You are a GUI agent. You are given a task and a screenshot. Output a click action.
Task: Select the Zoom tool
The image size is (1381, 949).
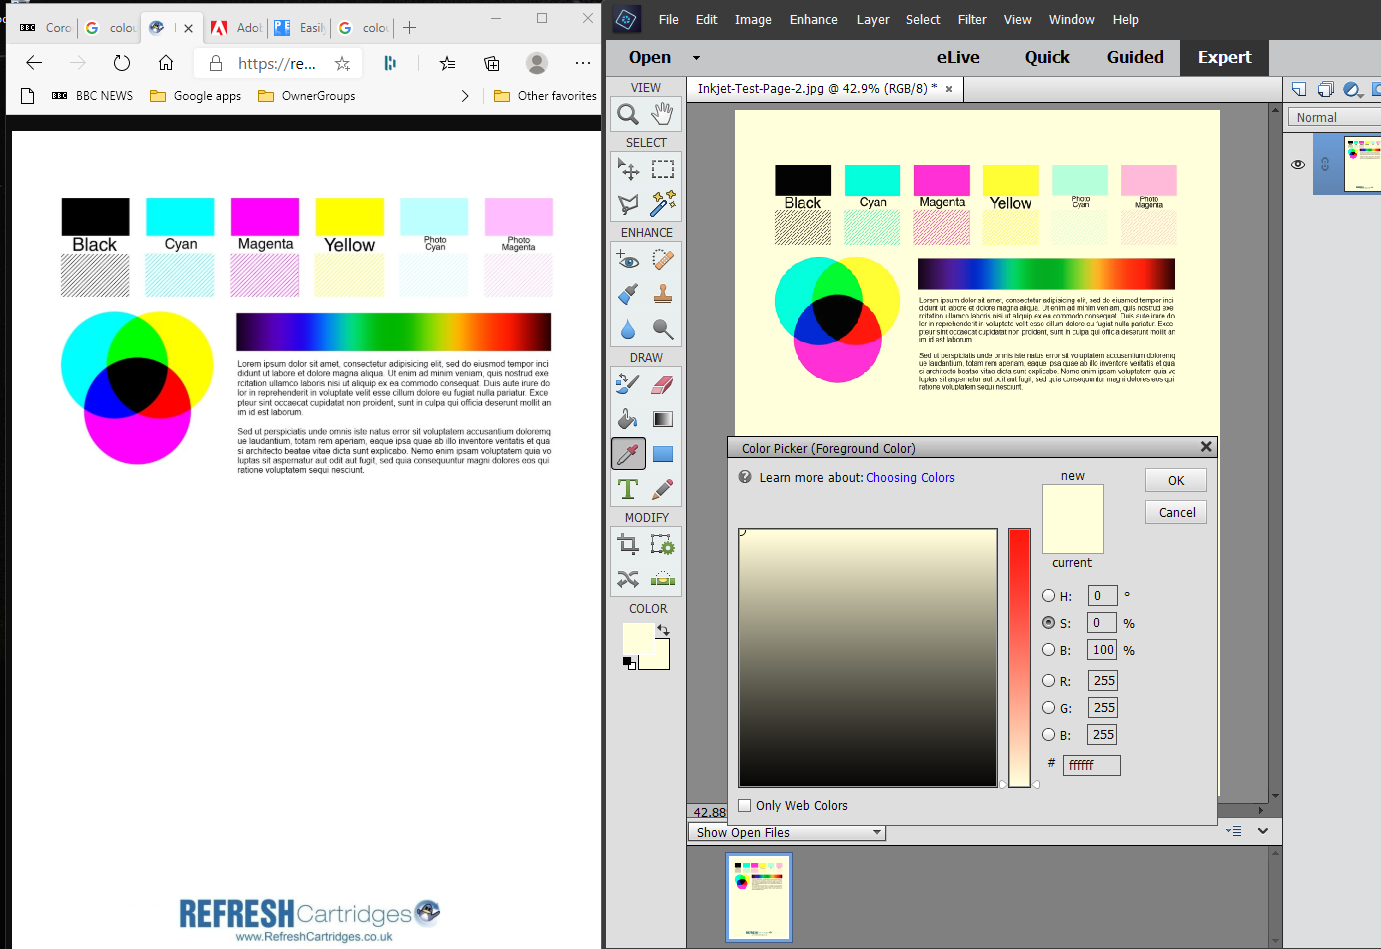click(x=627, y=113)
